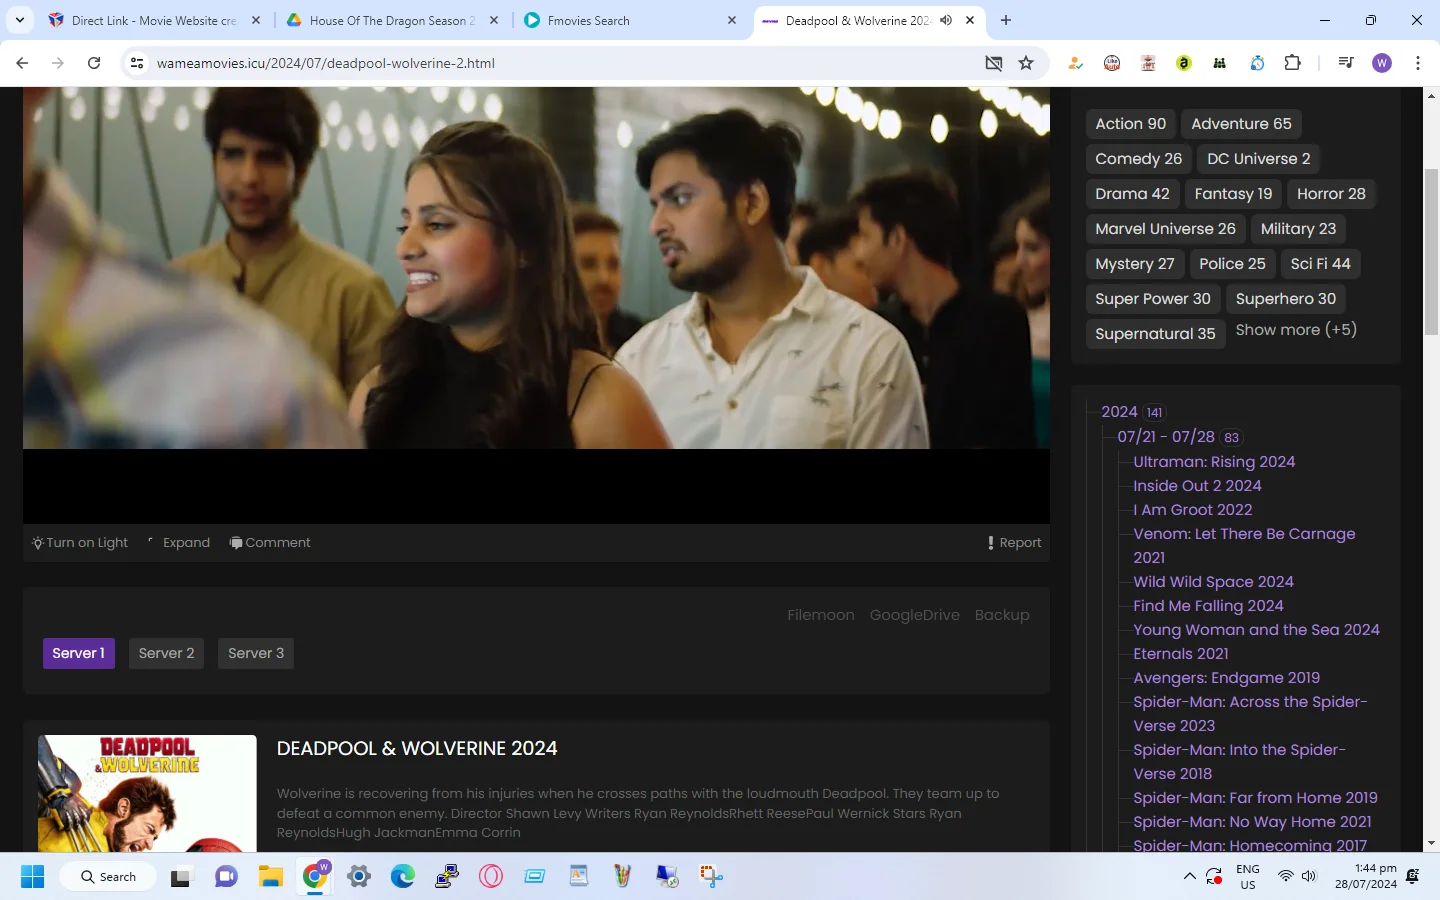The height and width of the screenshot is (900, 1440).
Task: Open Microsoft Edge from the taskbar
Action: (x=402, y=877)
